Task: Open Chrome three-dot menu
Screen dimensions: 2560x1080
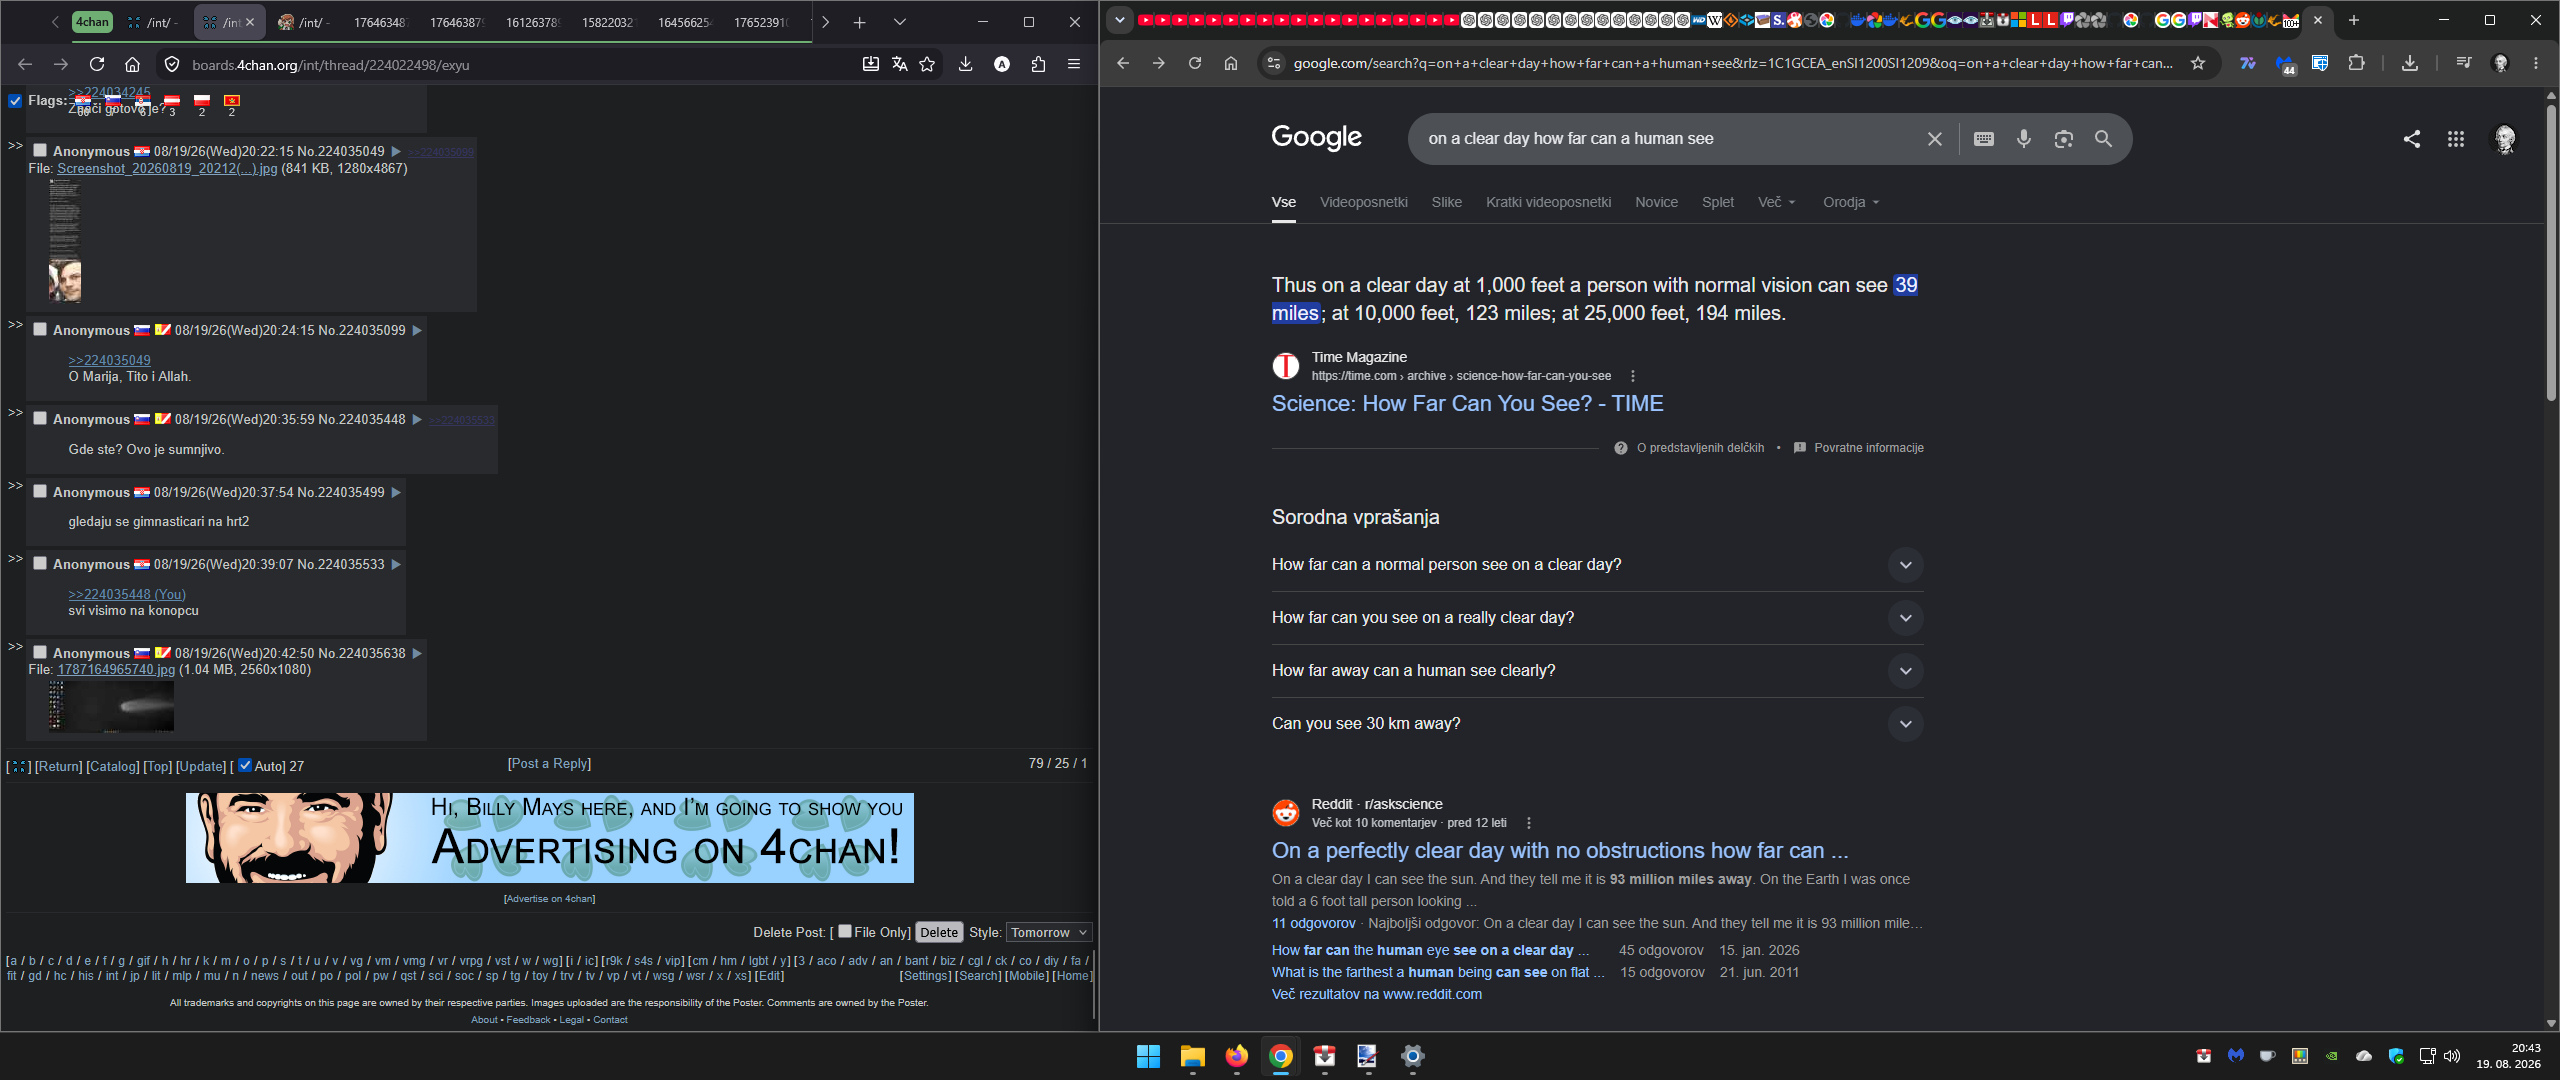Action: click(2536, 63)
